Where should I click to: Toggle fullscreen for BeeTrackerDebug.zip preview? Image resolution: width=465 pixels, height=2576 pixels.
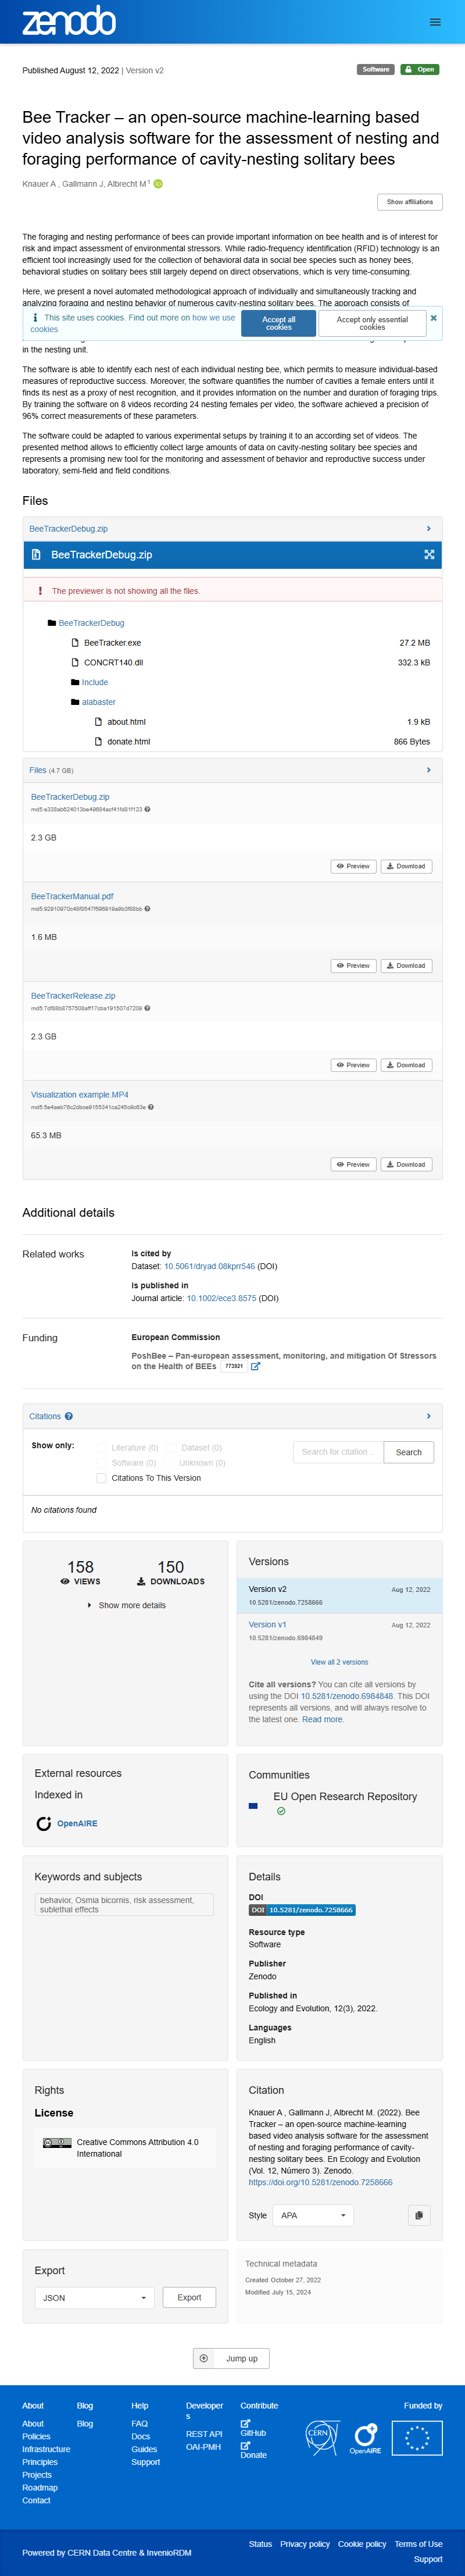429,555
